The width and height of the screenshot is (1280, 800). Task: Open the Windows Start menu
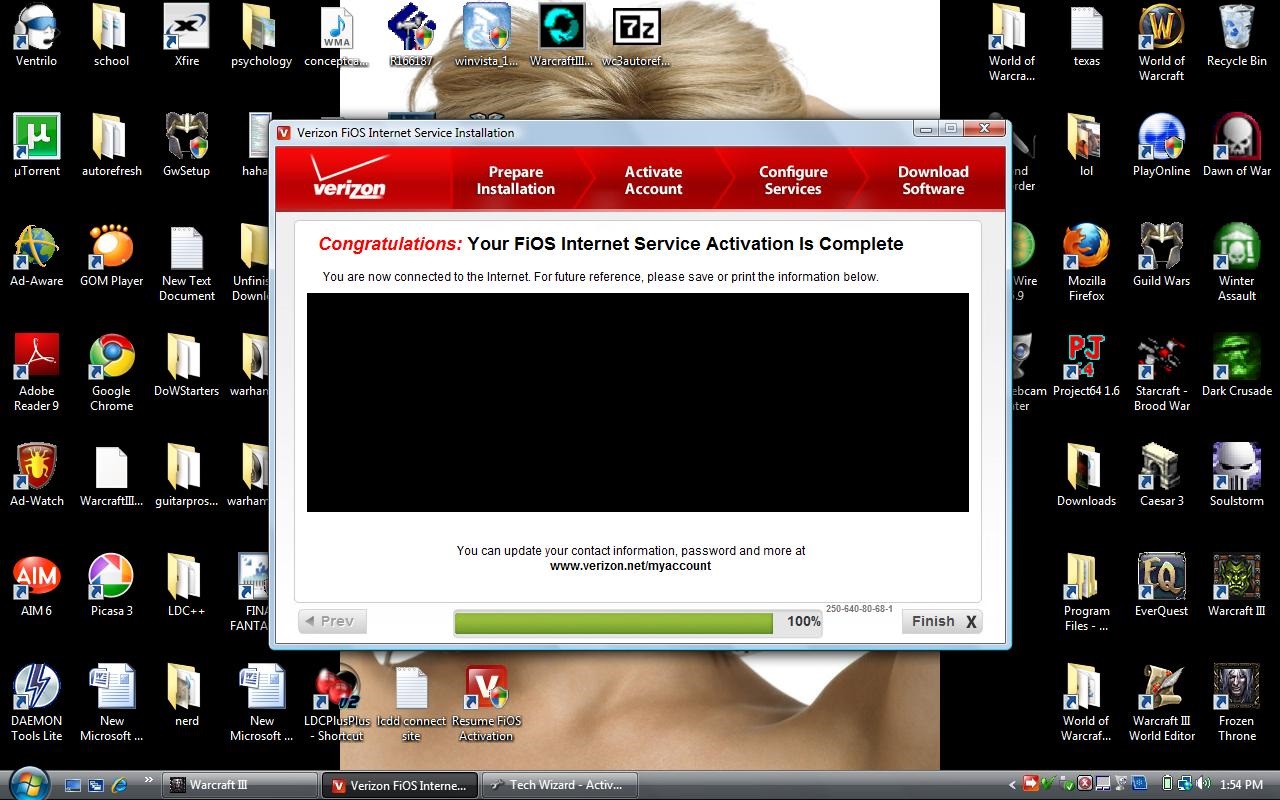28,783
